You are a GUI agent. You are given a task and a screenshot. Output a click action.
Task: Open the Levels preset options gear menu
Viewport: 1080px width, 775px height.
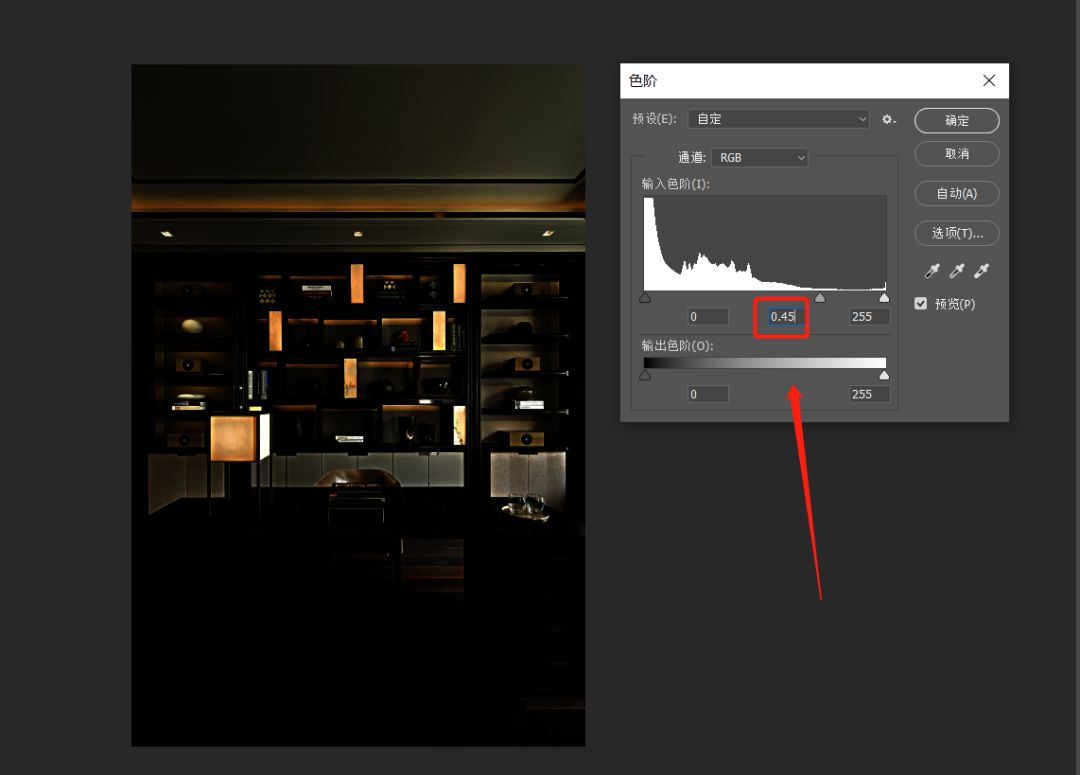click(x=889, y=119)
